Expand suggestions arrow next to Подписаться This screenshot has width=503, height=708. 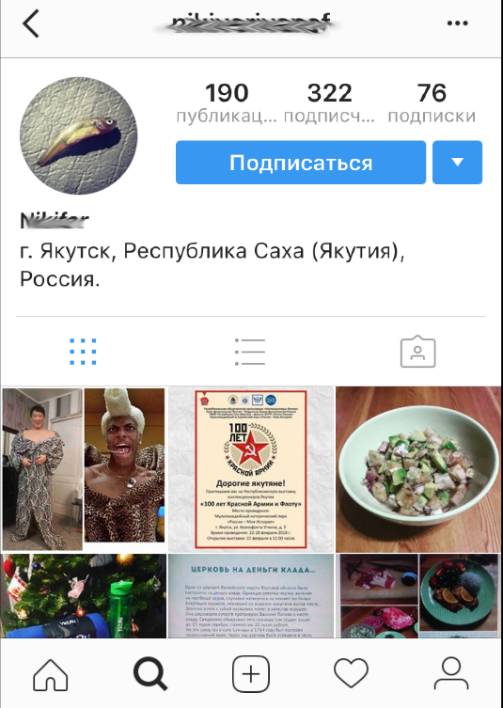click(457, 163)
